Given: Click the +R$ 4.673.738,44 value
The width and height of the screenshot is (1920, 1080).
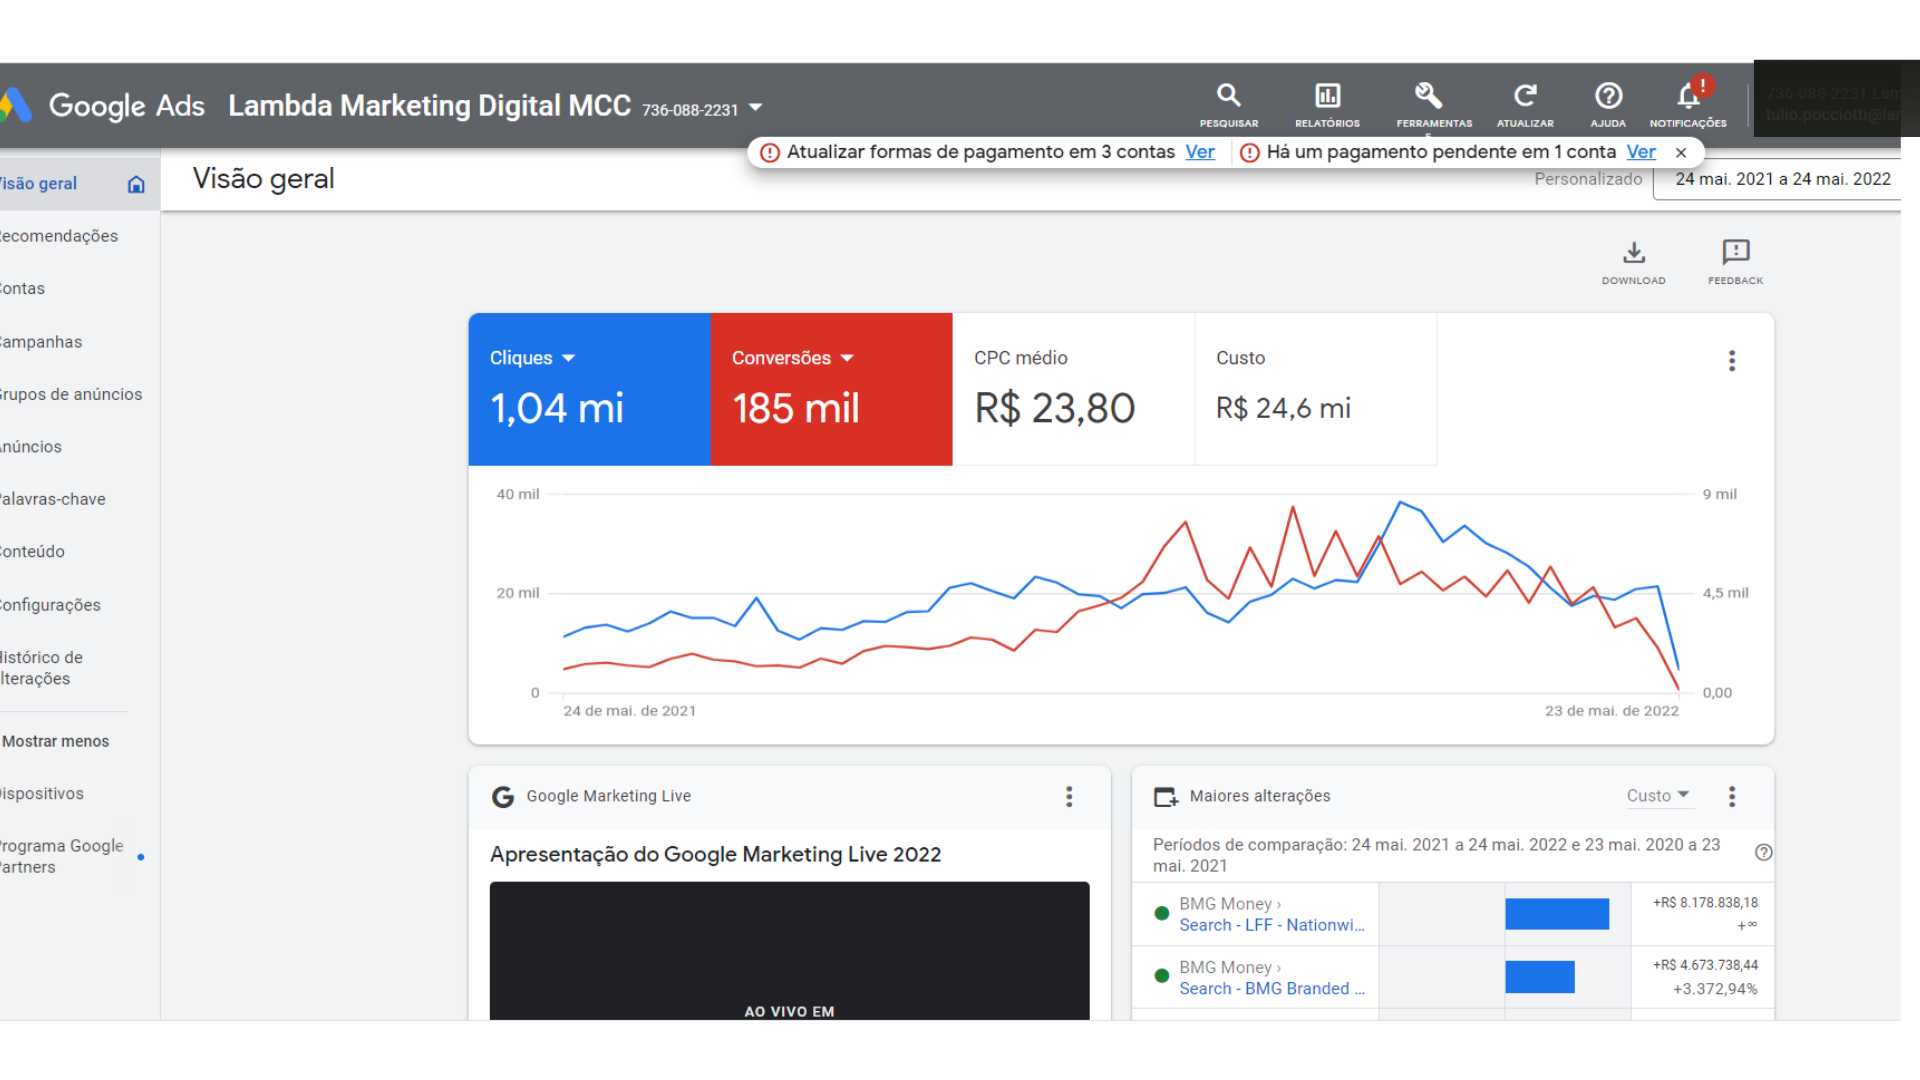Looking at the screenshot, I should pos(1705,966).
